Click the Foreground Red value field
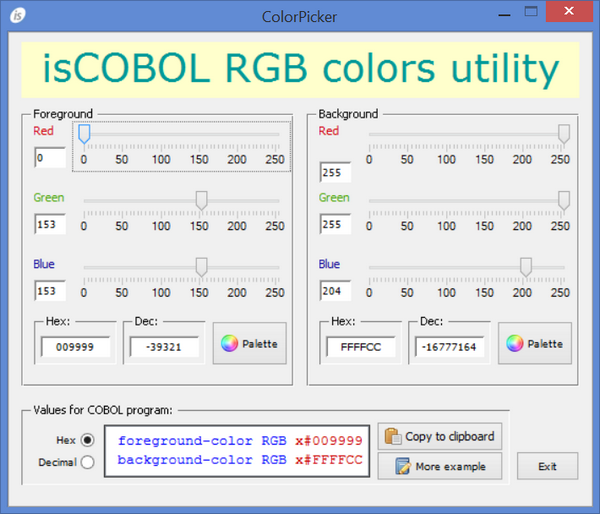The width and height of the screenshot is (600, 514). (x=50, y=158)
